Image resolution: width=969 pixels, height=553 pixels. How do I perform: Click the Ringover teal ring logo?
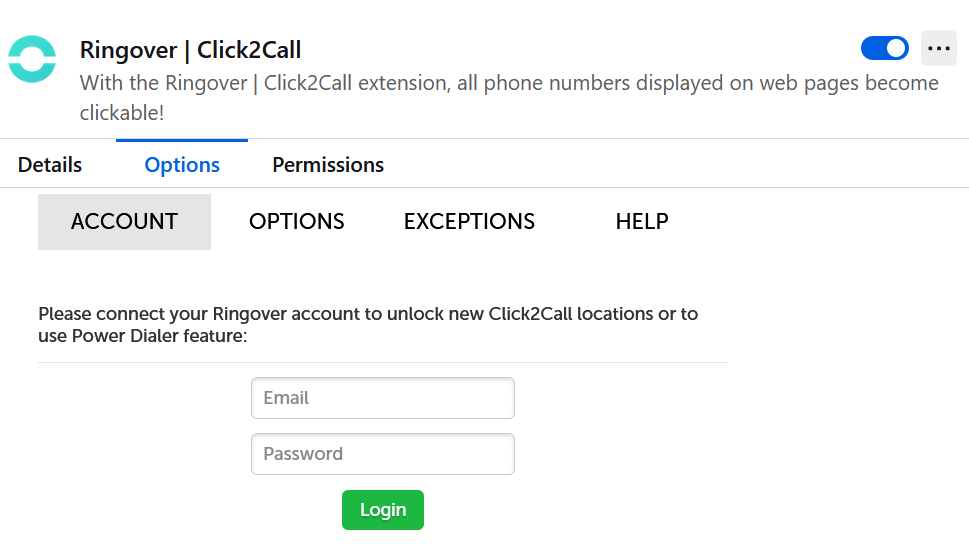click(x=32, y=59)
